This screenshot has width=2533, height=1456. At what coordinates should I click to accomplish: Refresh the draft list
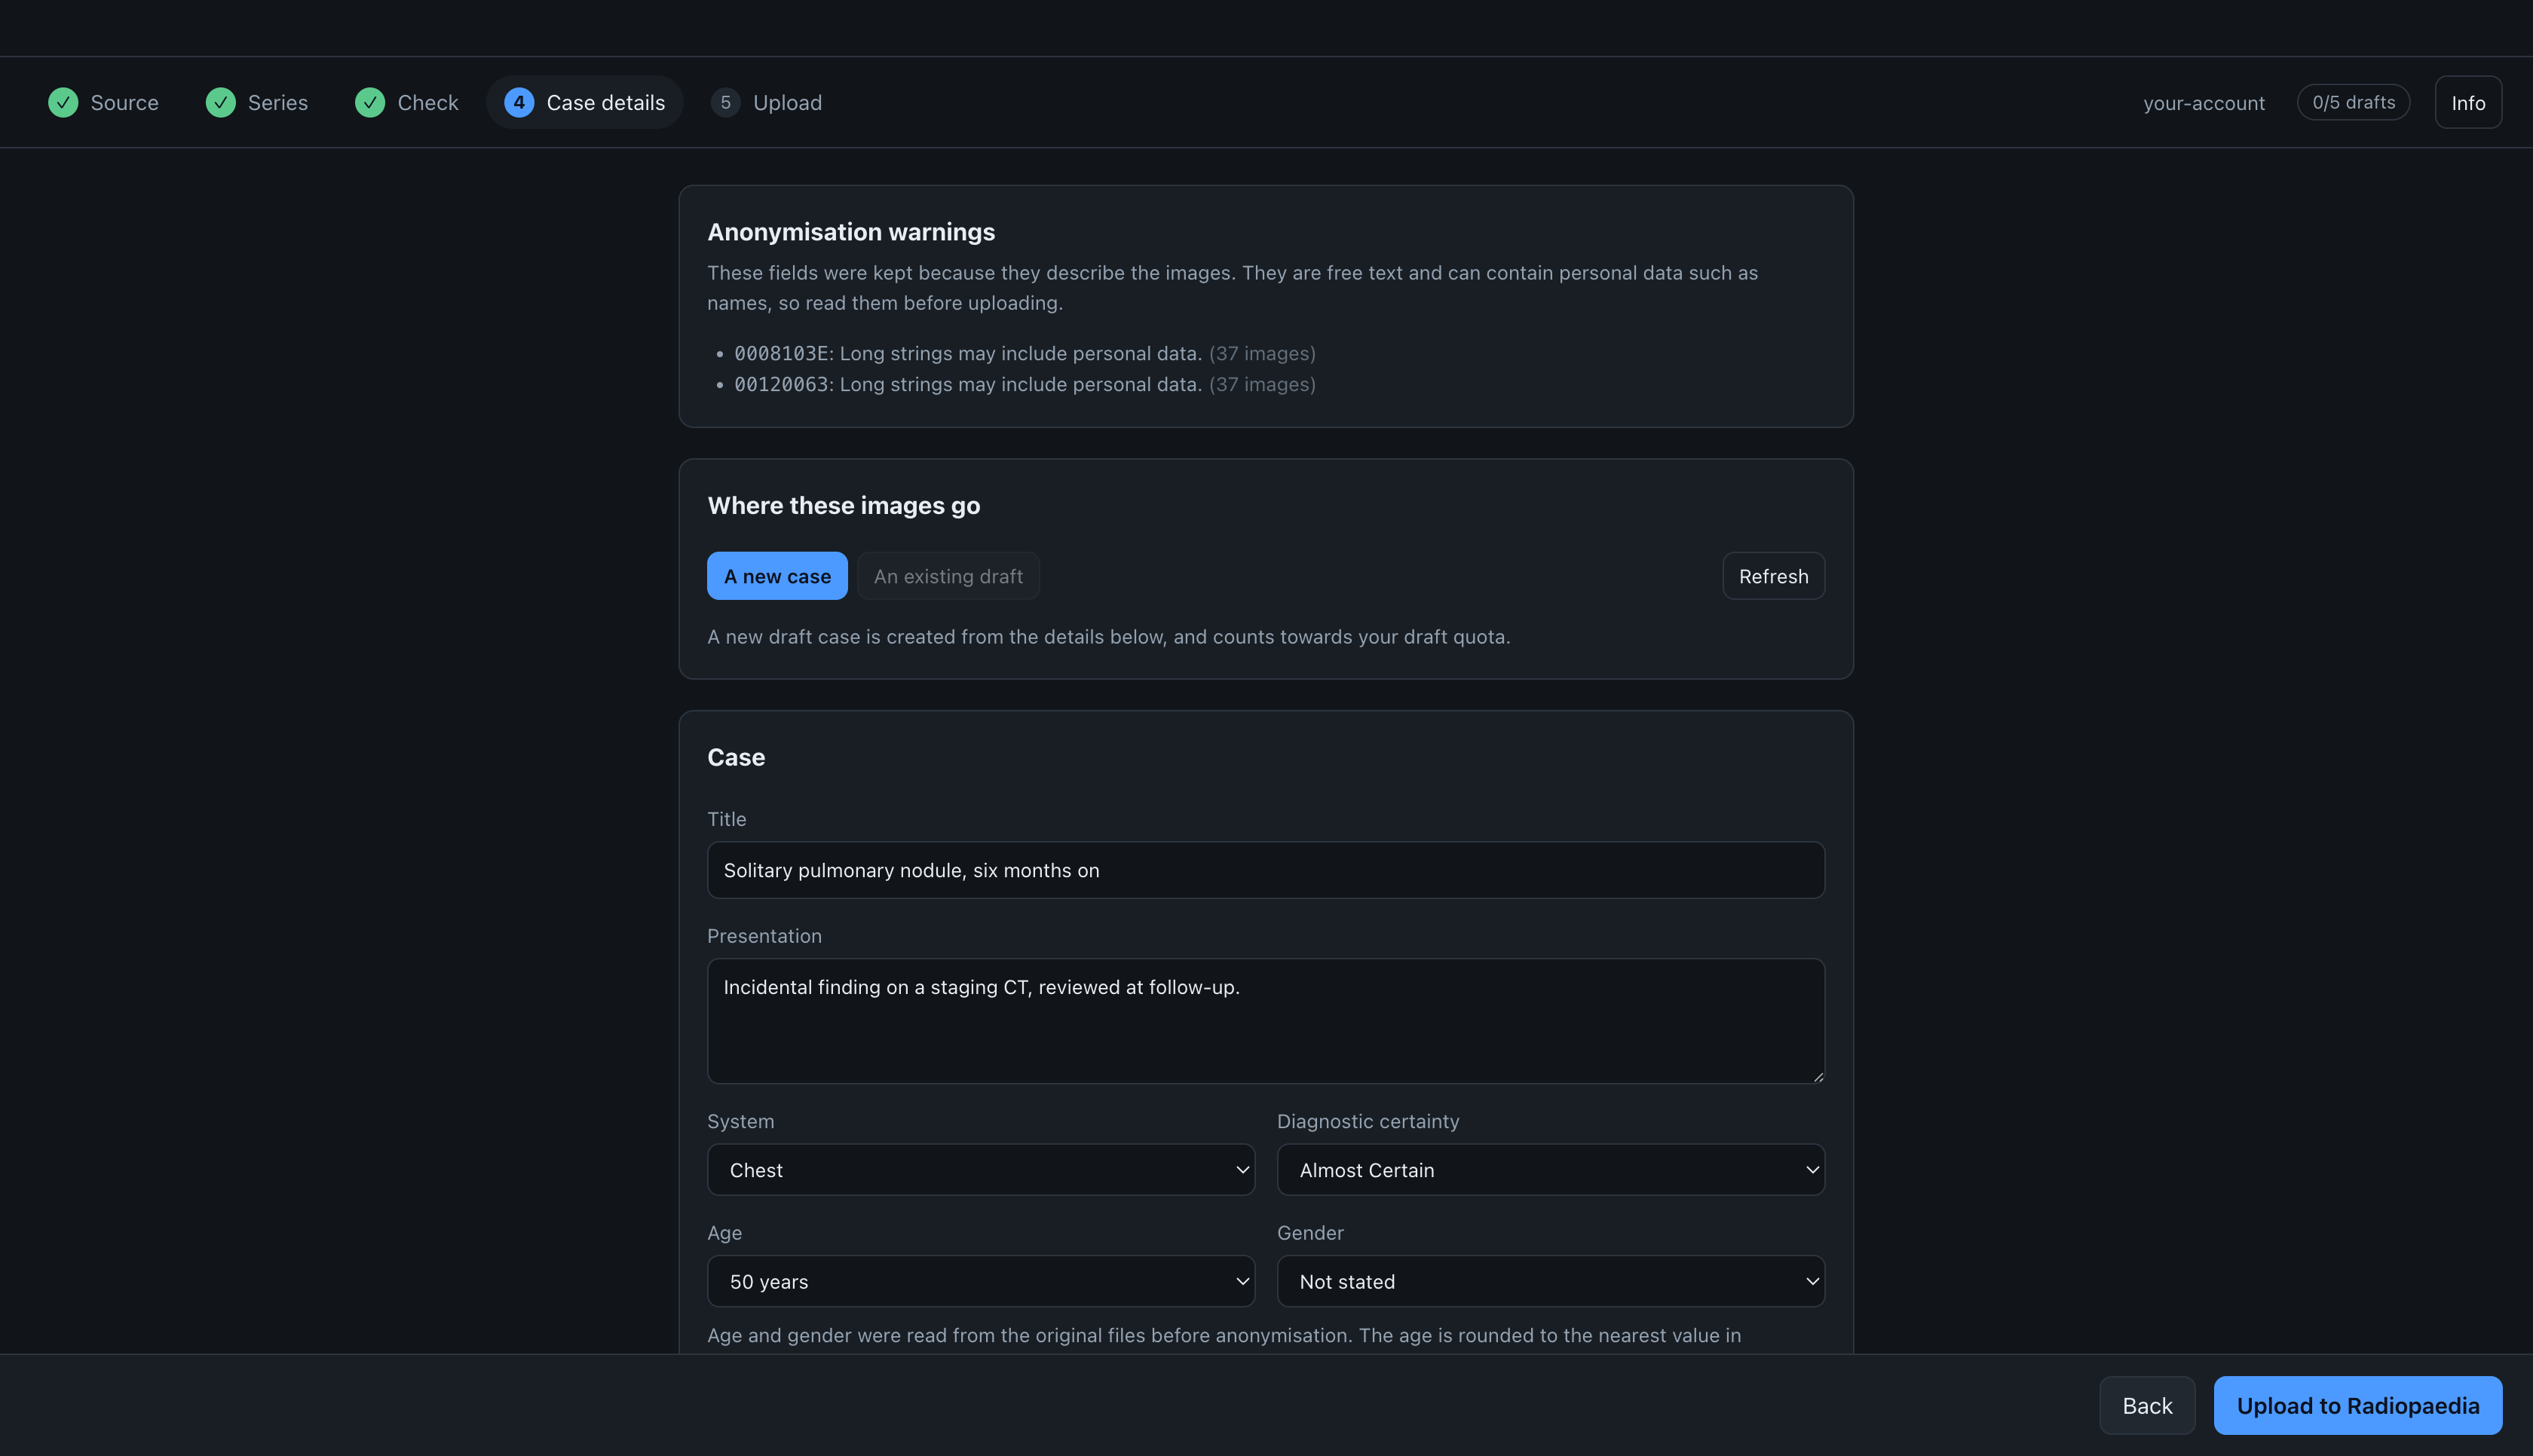point(1773,576)
